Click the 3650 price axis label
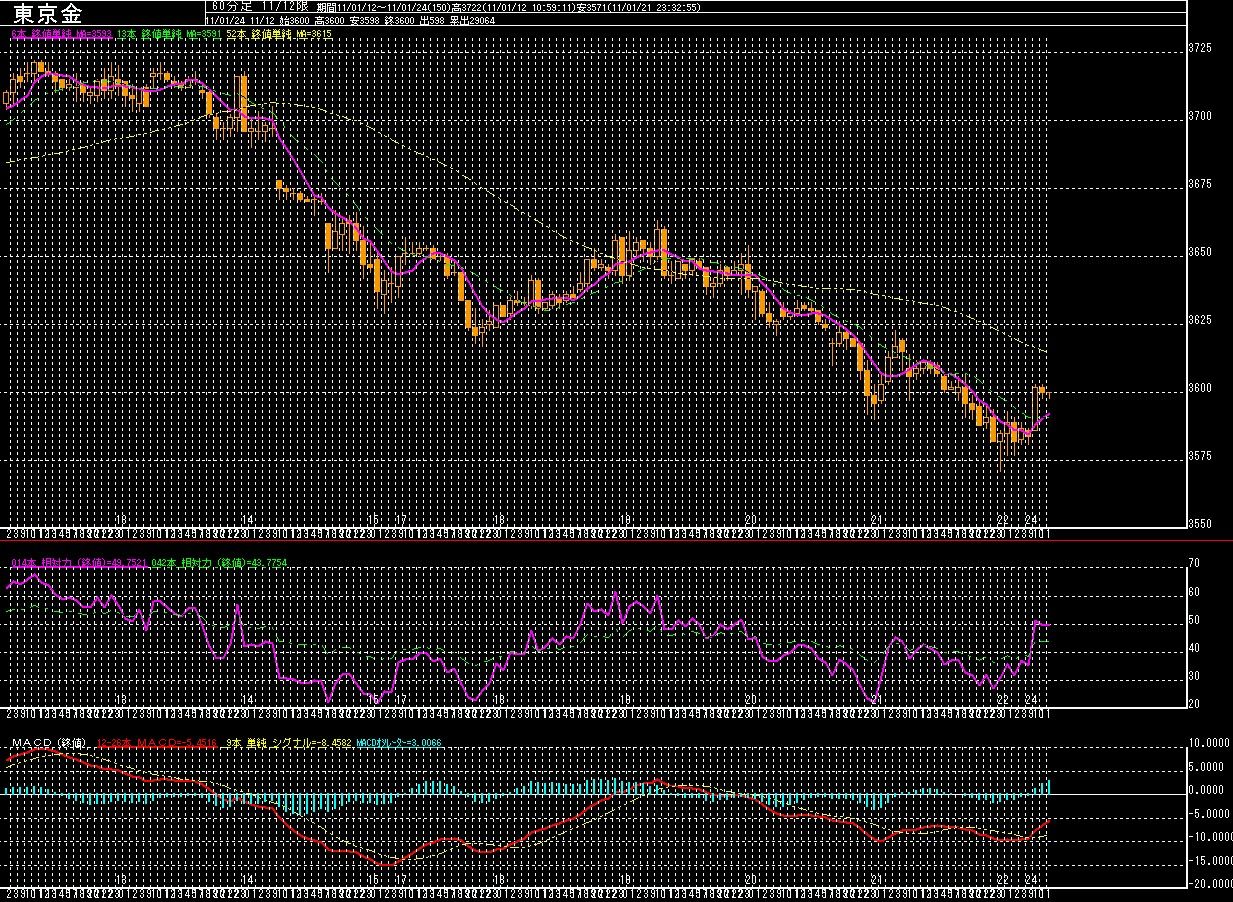Viewport: 1233px width, 902px height. [x=1198, y=252]
